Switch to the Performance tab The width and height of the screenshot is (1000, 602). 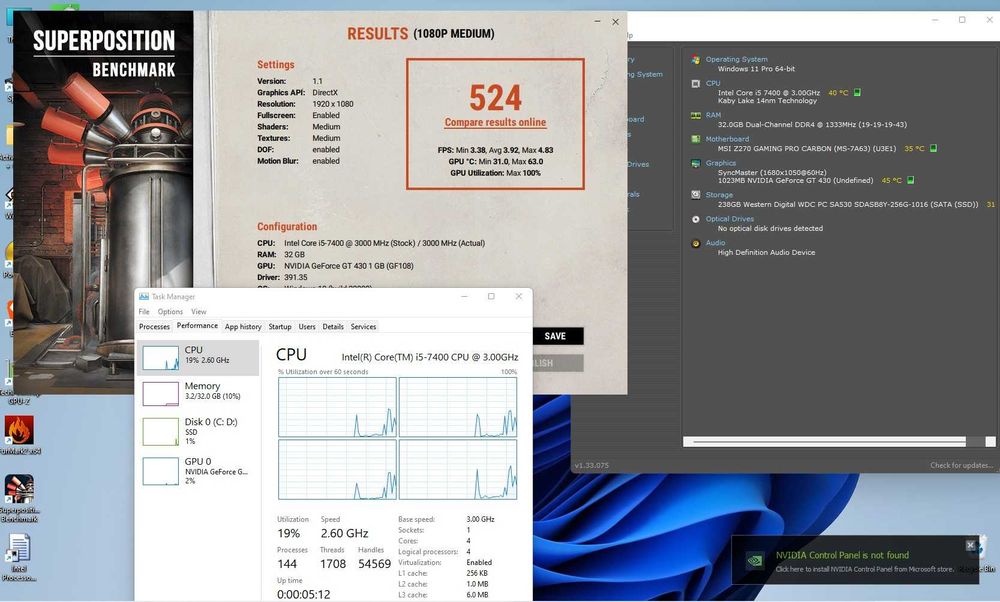197,326
